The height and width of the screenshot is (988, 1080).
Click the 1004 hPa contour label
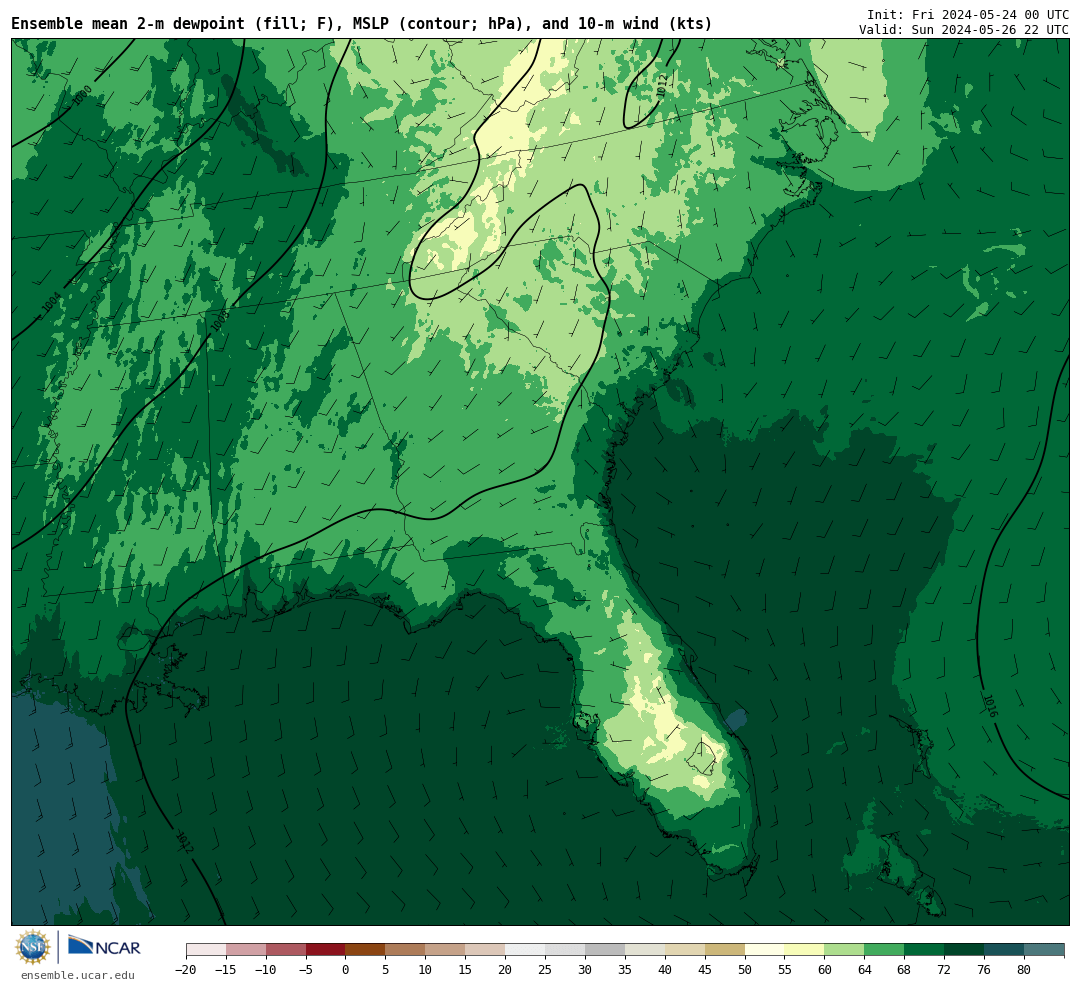pos(52,302)
